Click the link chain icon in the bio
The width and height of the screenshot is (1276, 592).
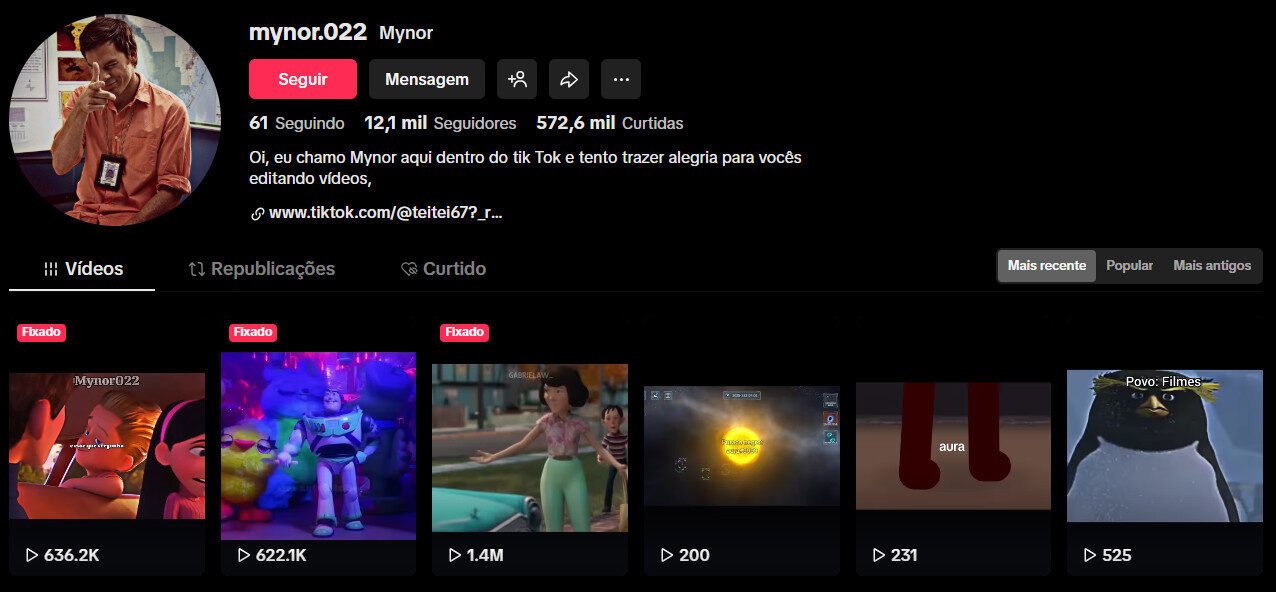(x=256, y=212)
